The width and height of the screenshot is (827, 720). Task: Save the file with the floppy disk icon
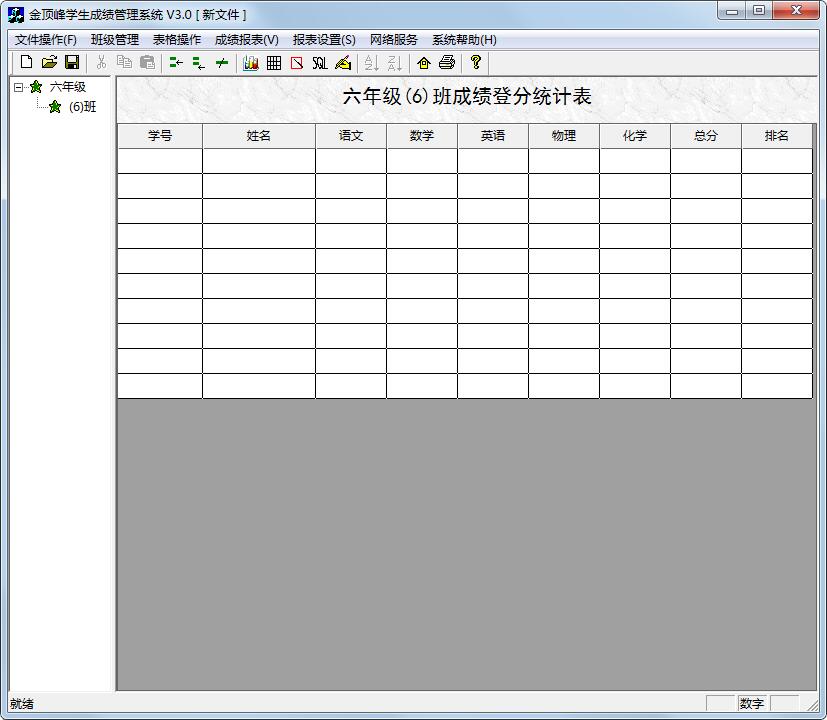point(72,63)
